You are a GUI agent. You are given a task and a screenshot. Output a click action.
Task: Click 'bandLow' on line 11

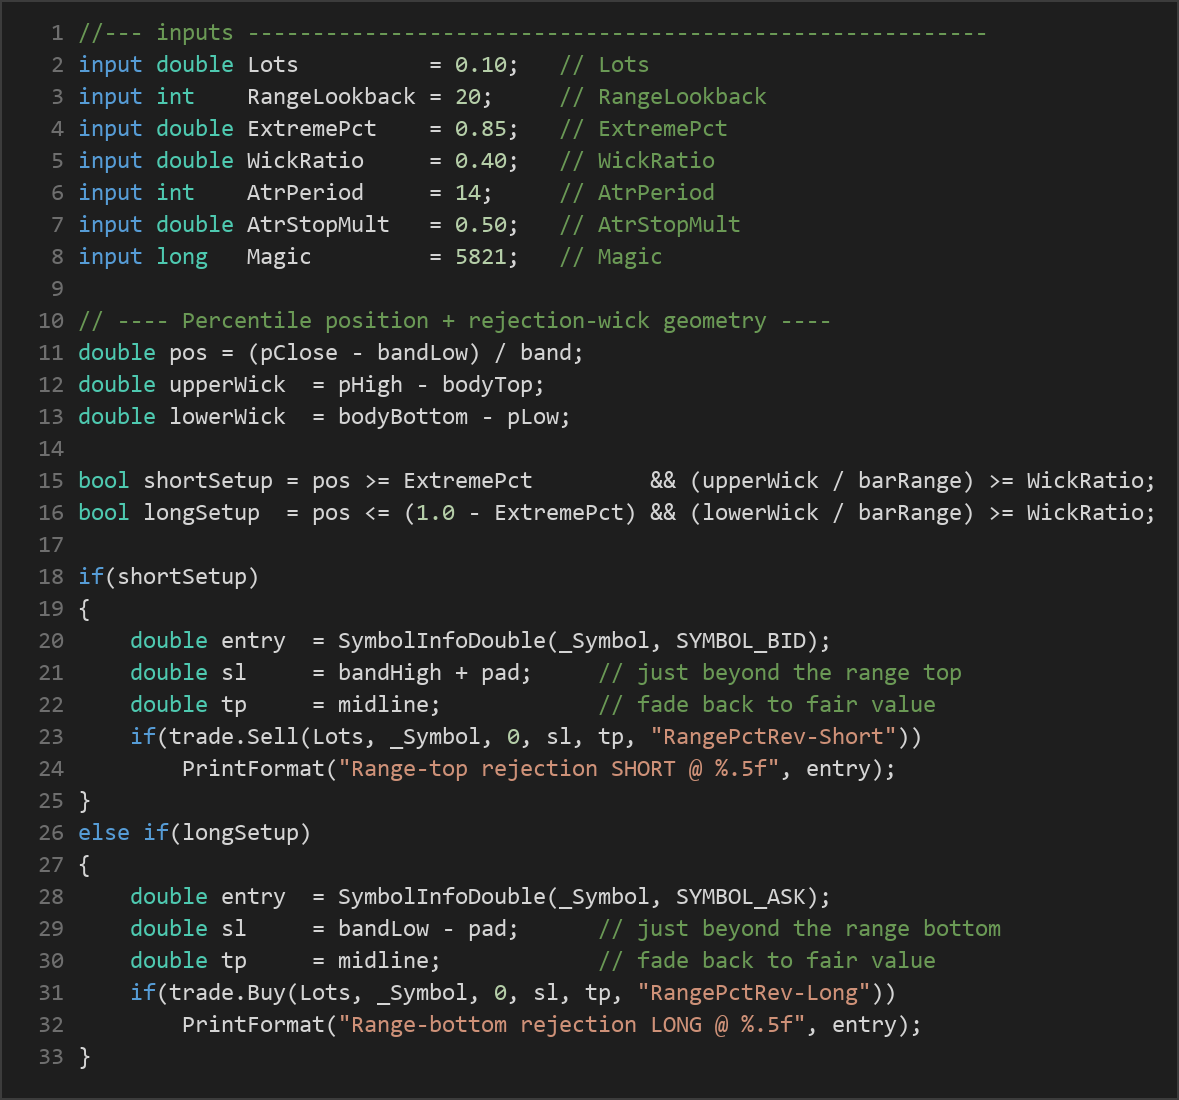[x=422, y=353]
